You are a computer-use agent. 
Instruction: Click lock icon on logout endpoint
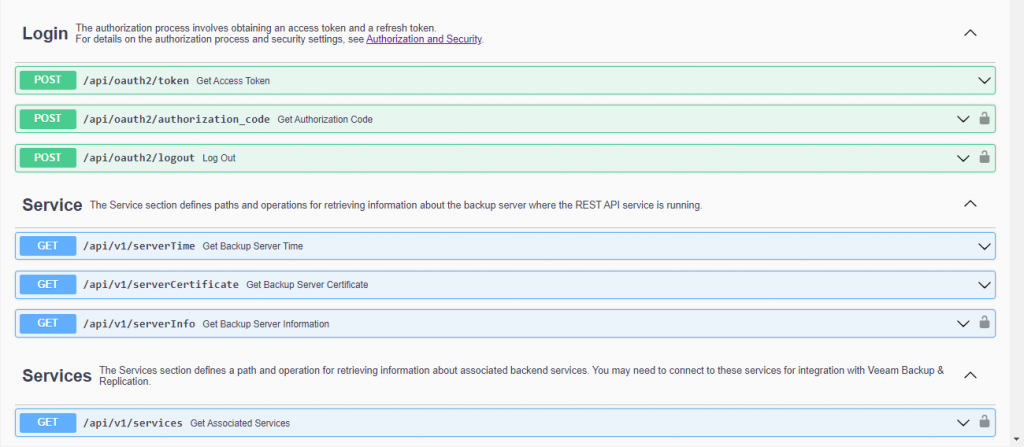click(x=984, y=157)
